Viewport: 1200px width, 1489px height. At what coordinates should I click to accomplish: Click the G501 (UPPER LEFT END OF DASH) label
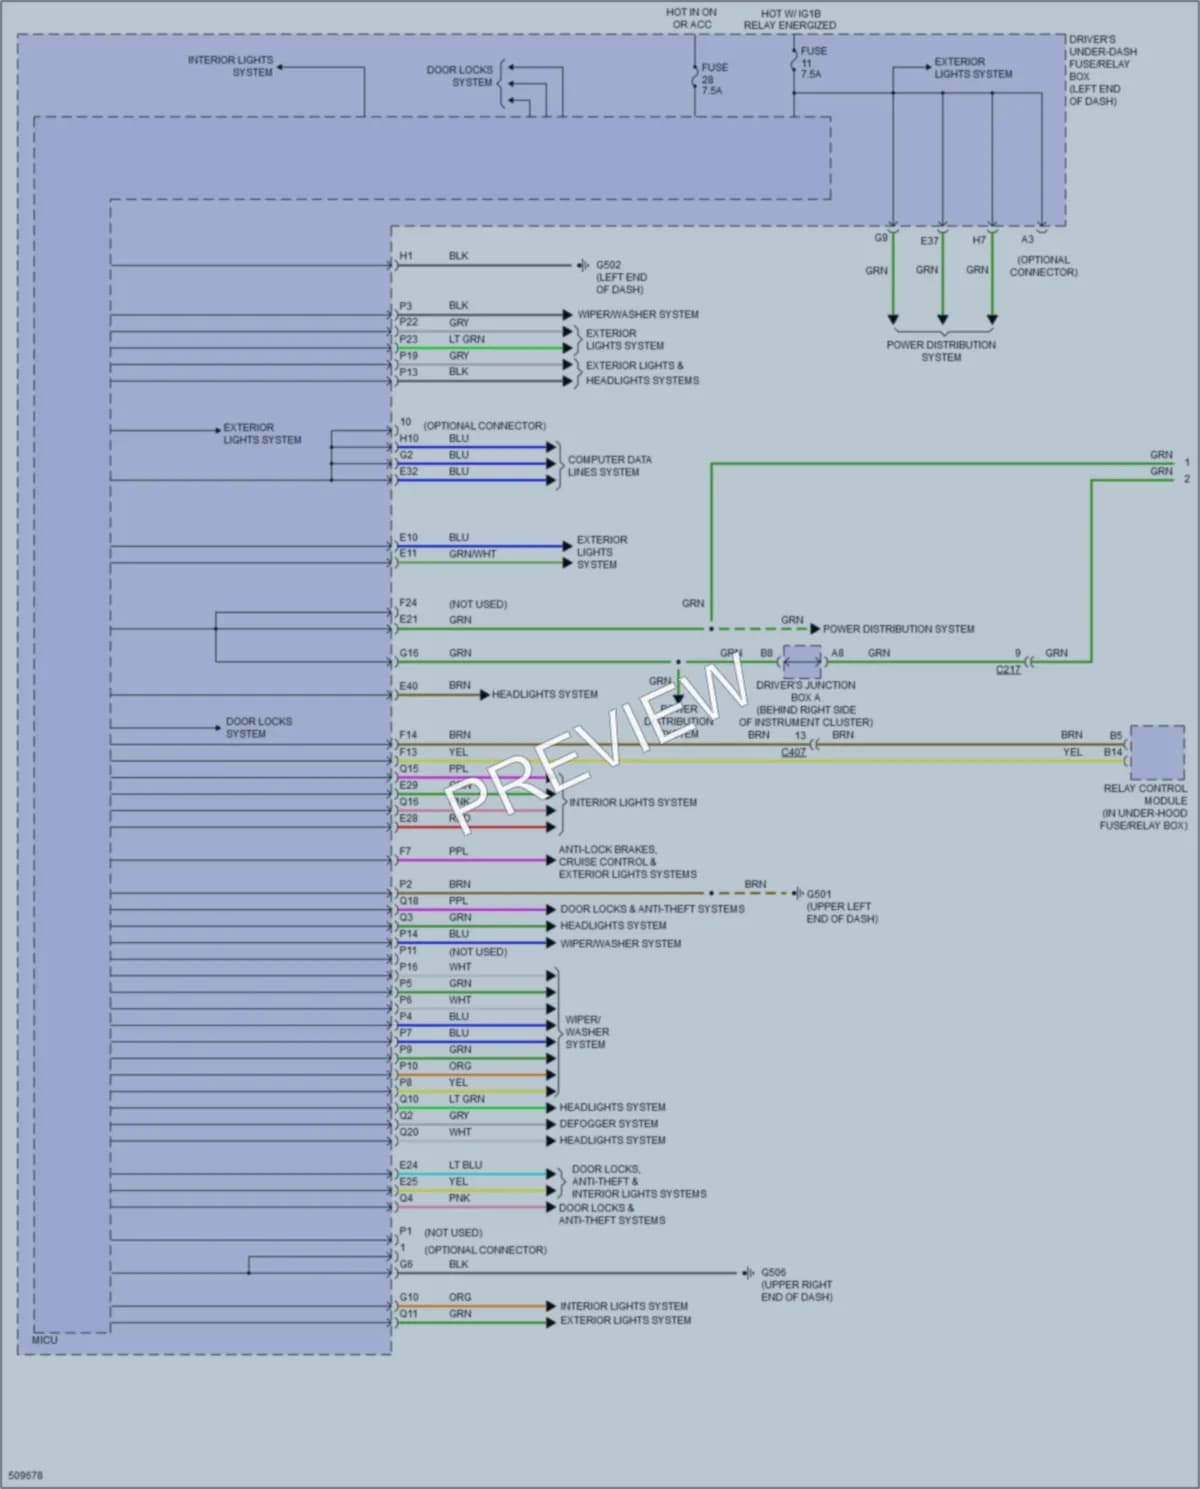pos(842,906)
